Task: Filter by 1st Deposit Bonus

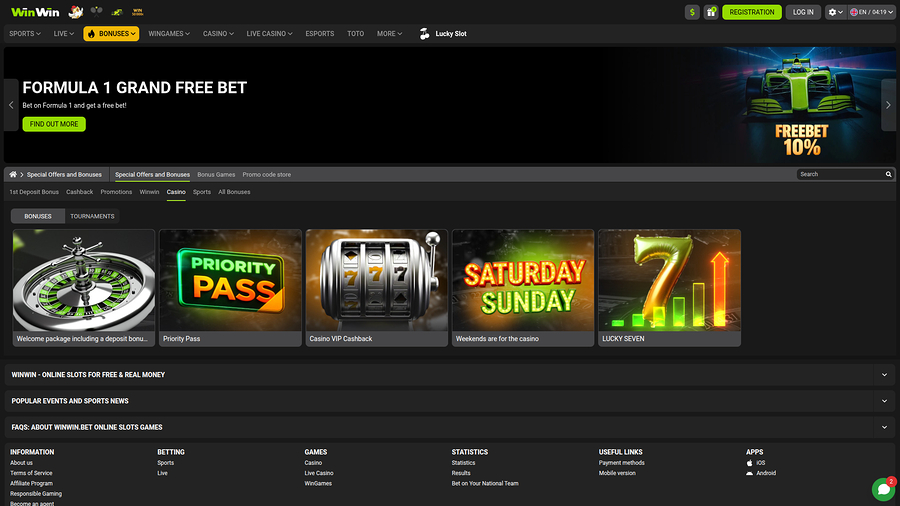Action: 34,192
